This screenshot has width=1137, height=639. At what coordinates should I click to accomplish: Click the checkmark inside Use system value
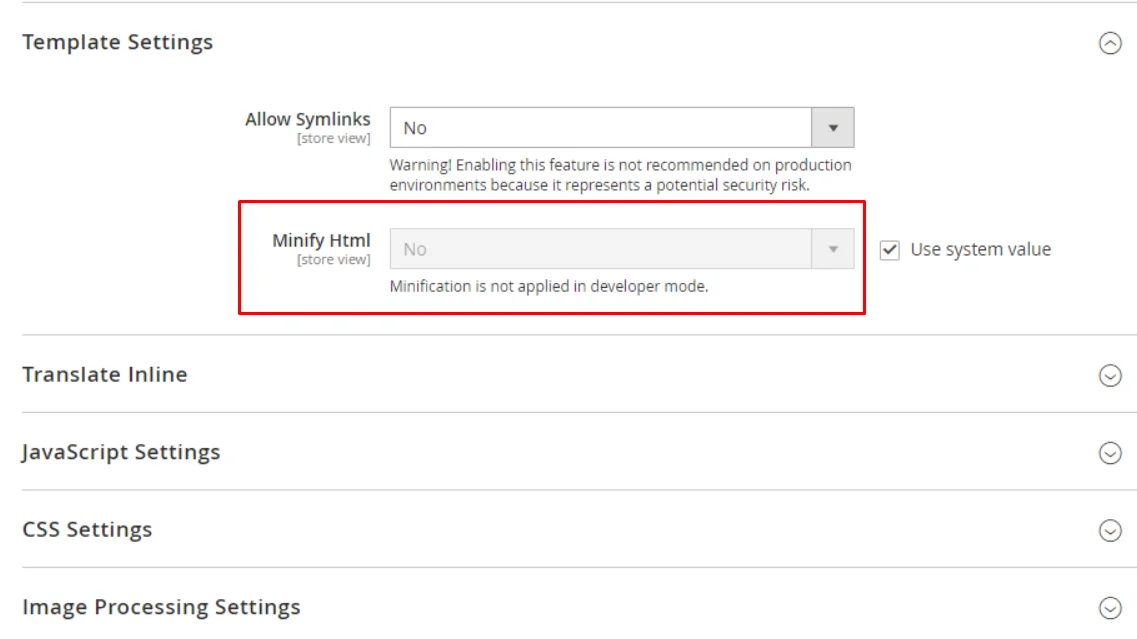[888, 249]
